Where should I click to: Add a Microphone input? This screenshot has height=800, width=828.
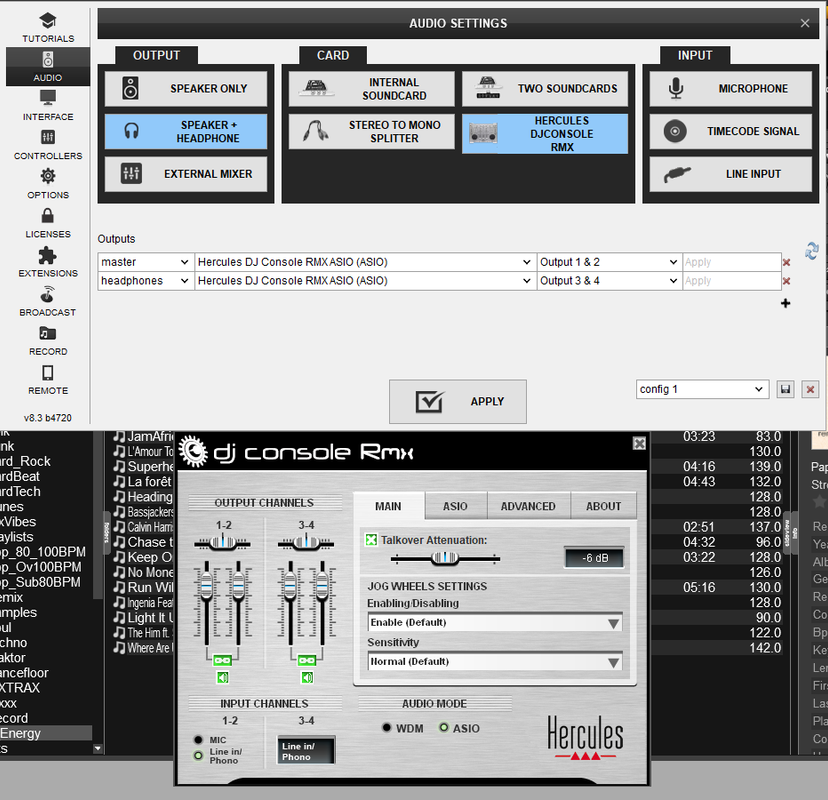[x=730, y=89]
